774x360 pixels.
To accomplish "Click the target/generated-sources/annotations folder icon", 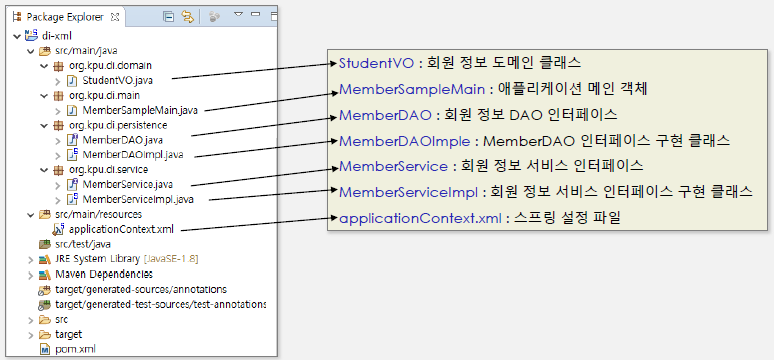I will [x=45, y=289].
